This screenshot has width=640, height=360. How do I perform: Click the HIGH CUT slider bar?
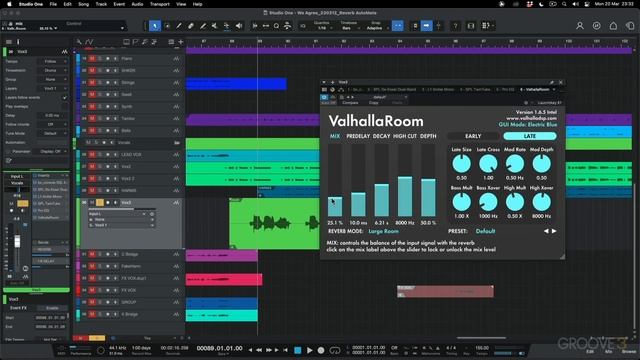tap(405, 180)
